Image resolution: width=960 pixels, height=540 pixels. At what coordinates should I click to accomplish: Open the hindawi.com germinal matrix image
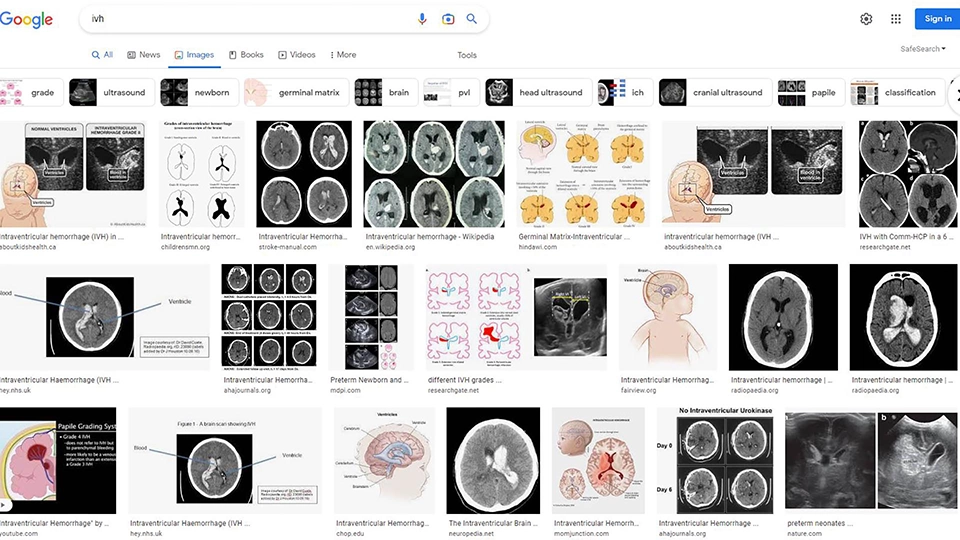(x=583, y=174)
